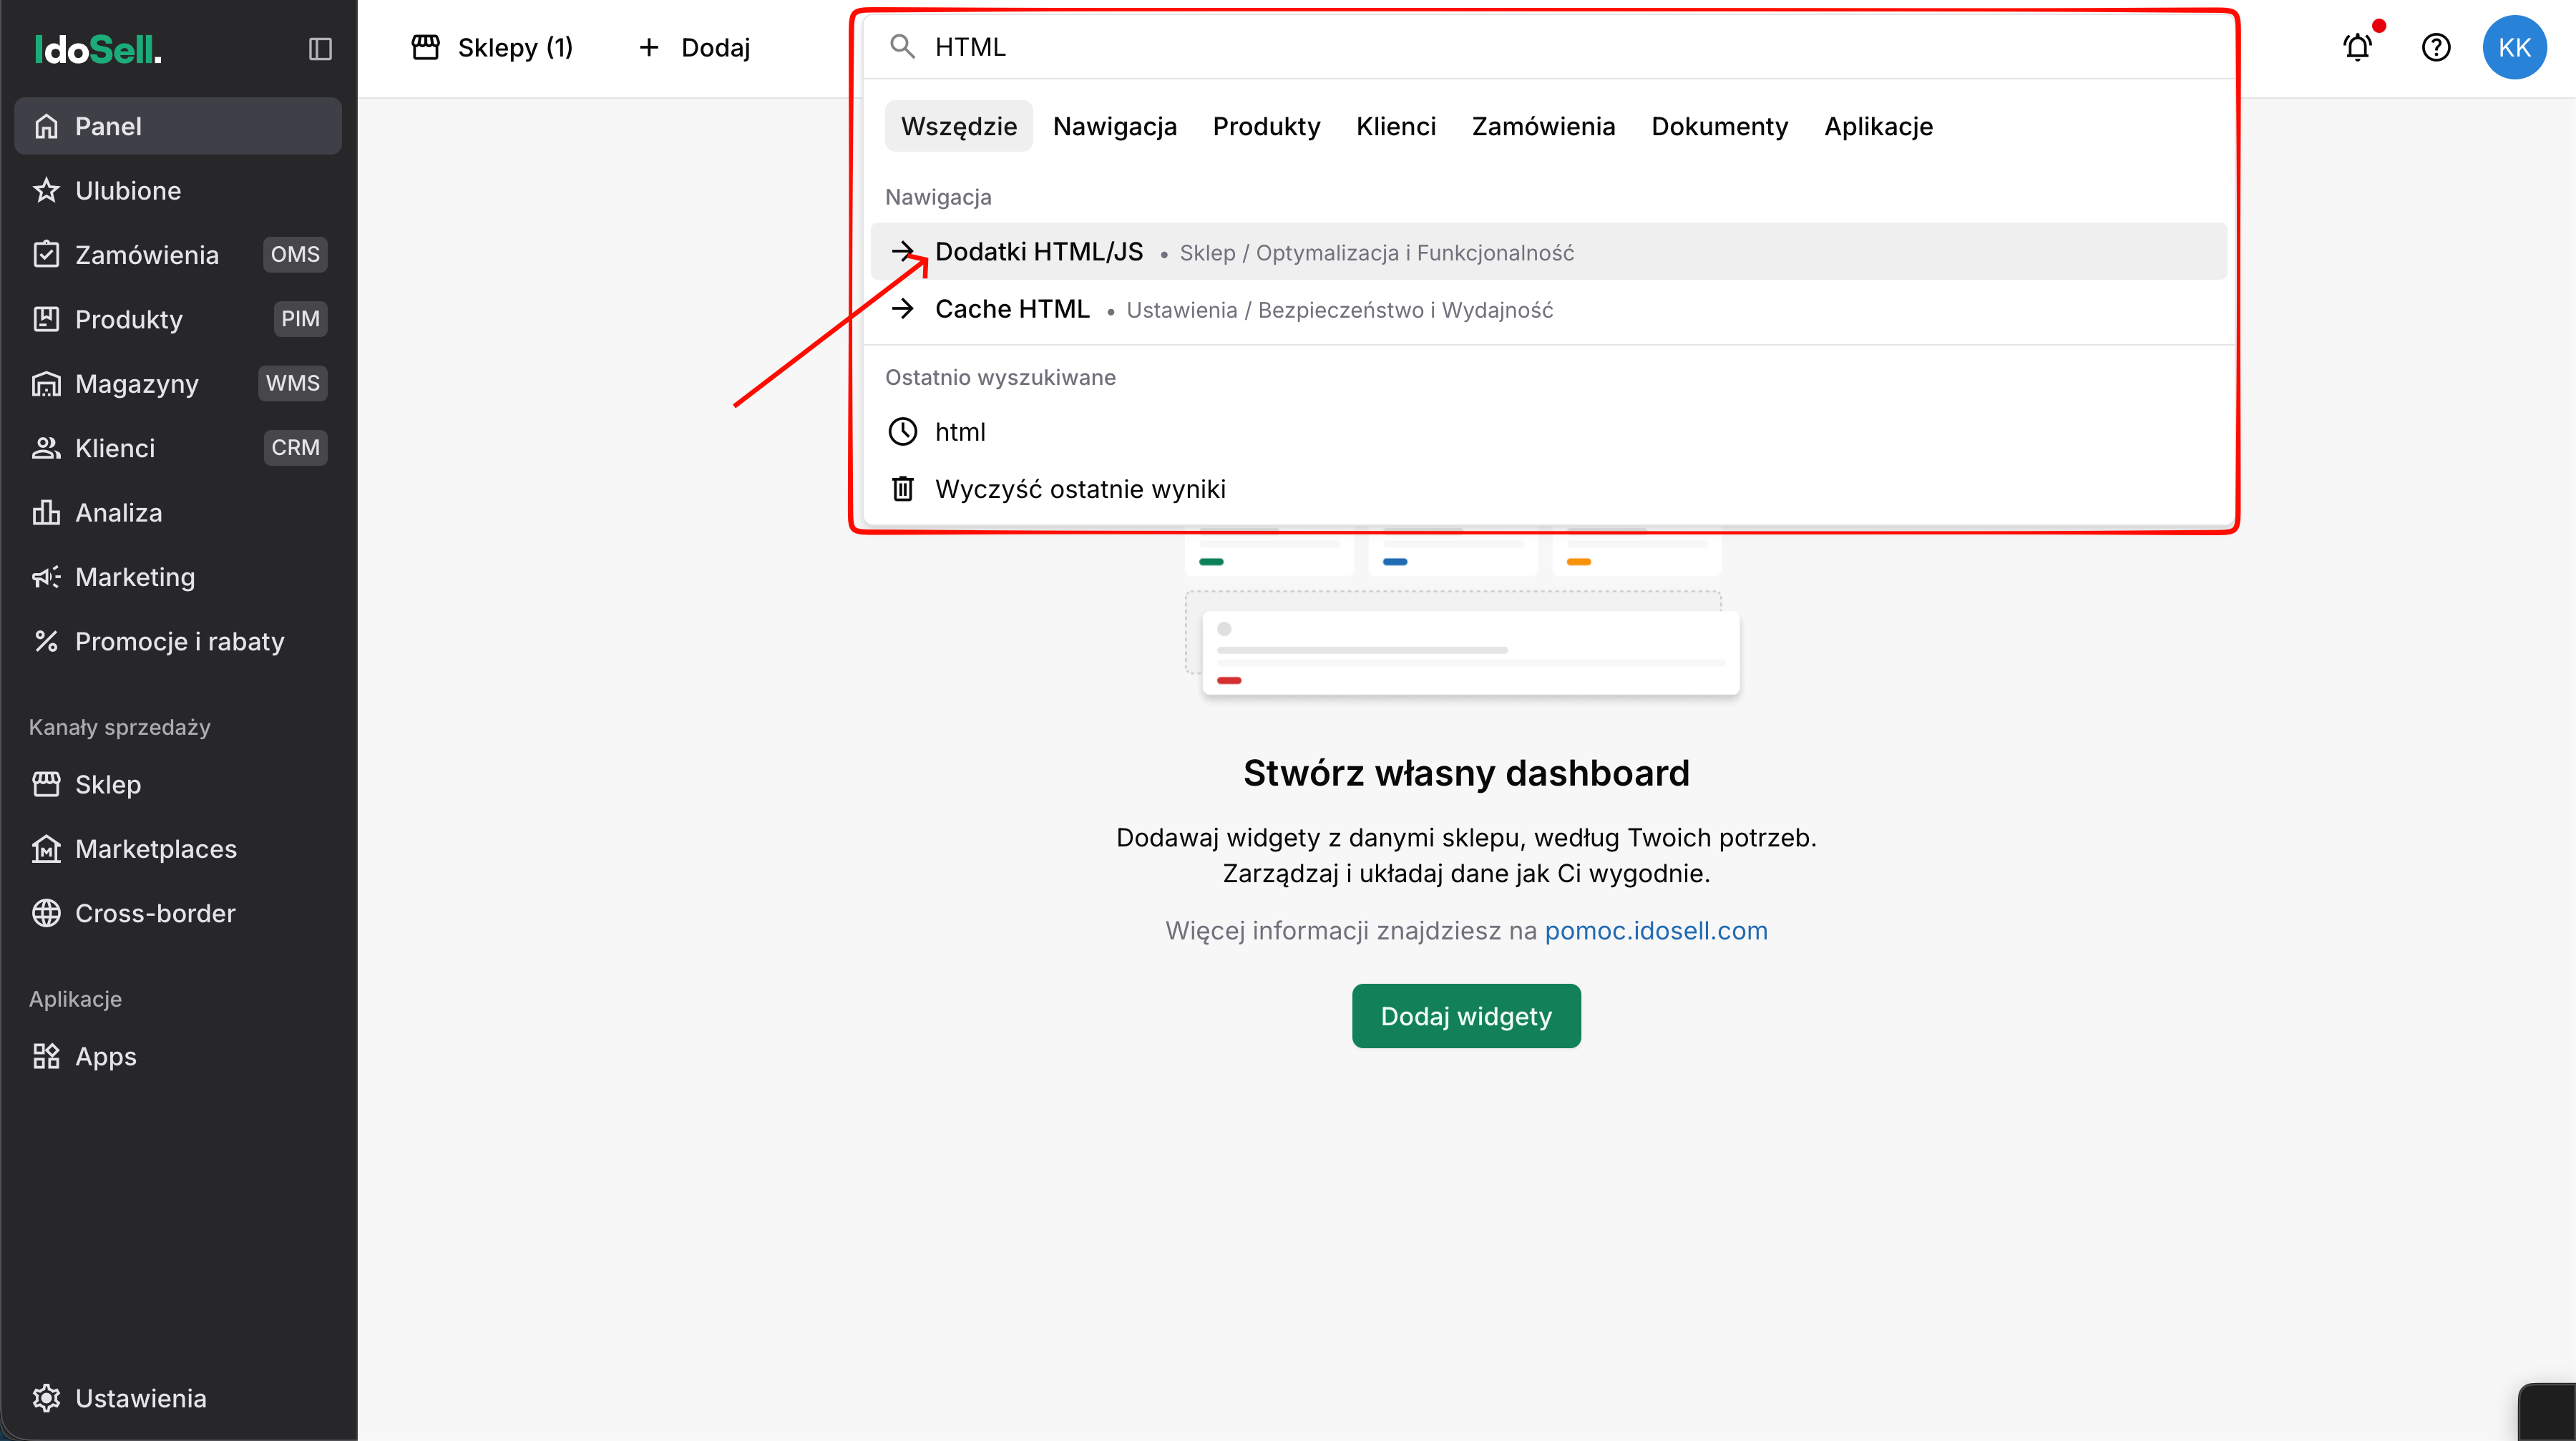Click the HTML search input field
Viewport: 2576px width, 1441px height.
1548,47
